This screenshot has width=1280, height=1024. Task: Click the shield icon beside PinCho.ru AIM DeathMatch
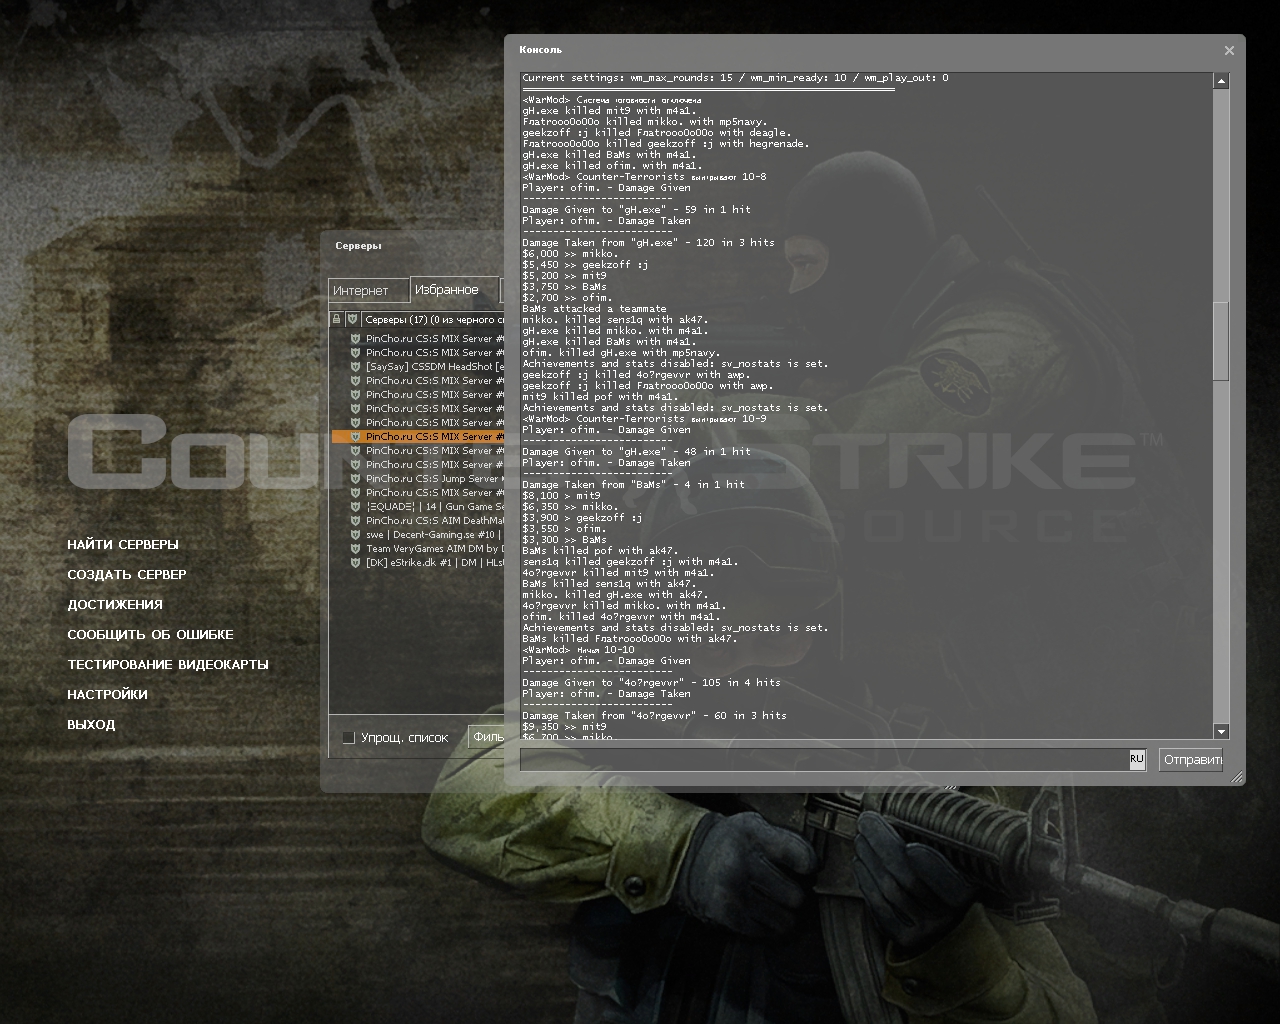(355, 521)
